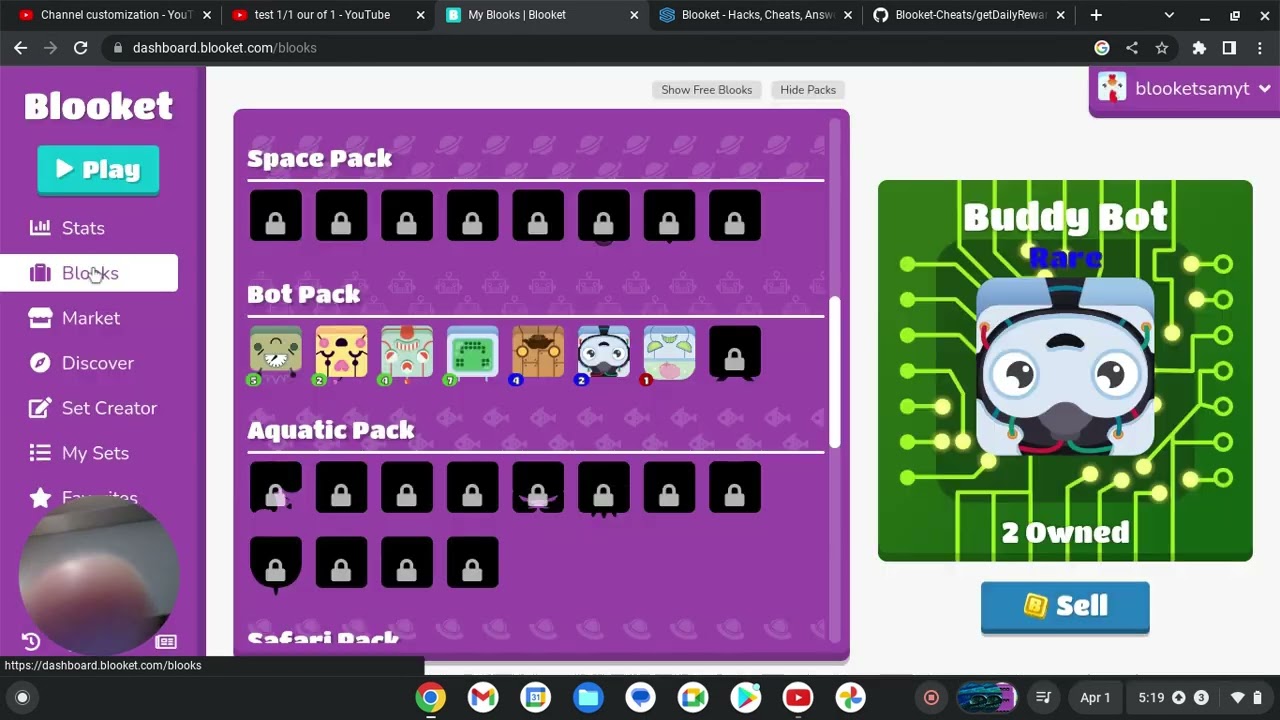
Task: Open the Files app from the shelf
Action: point(588,697)
